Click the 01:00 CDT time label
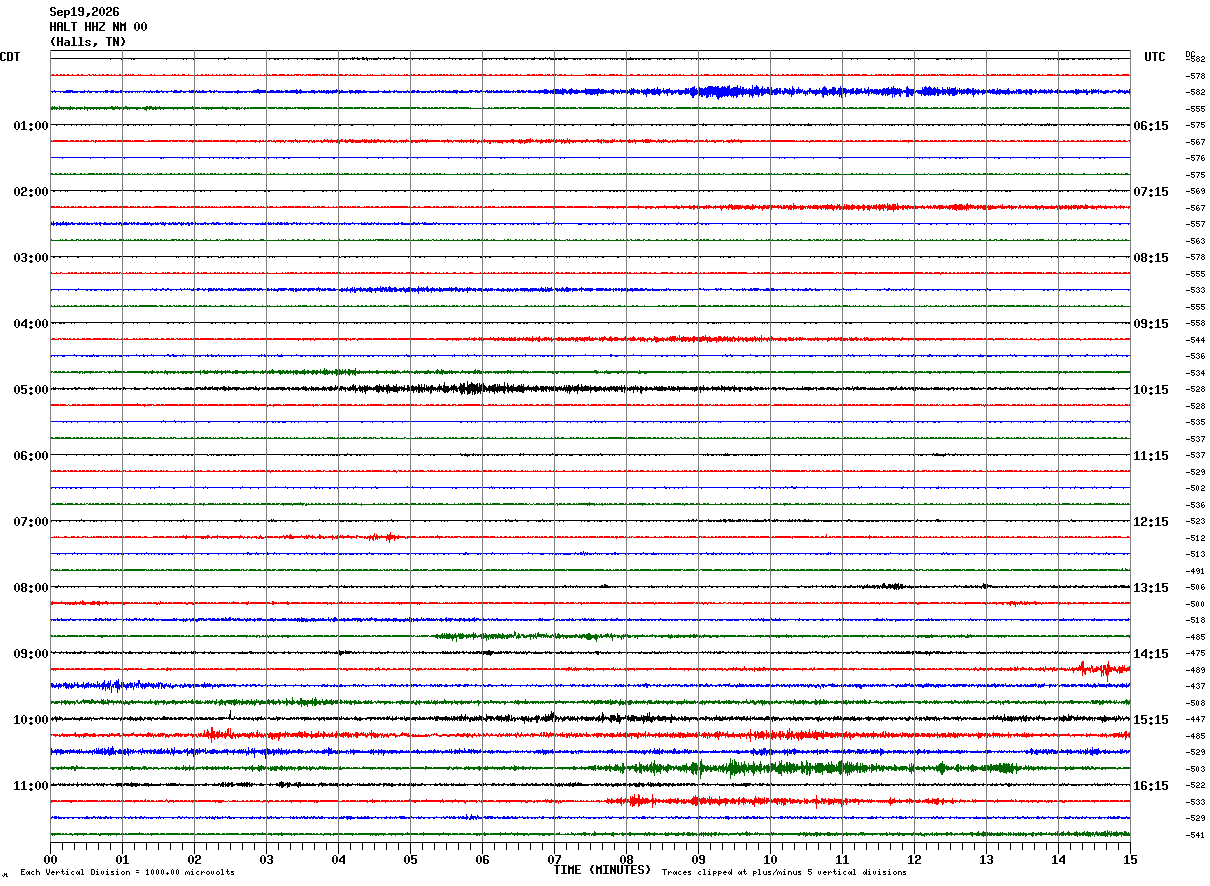Image resolution: width=1210 pixels, height=886 pixels. [x=31, y=126]
